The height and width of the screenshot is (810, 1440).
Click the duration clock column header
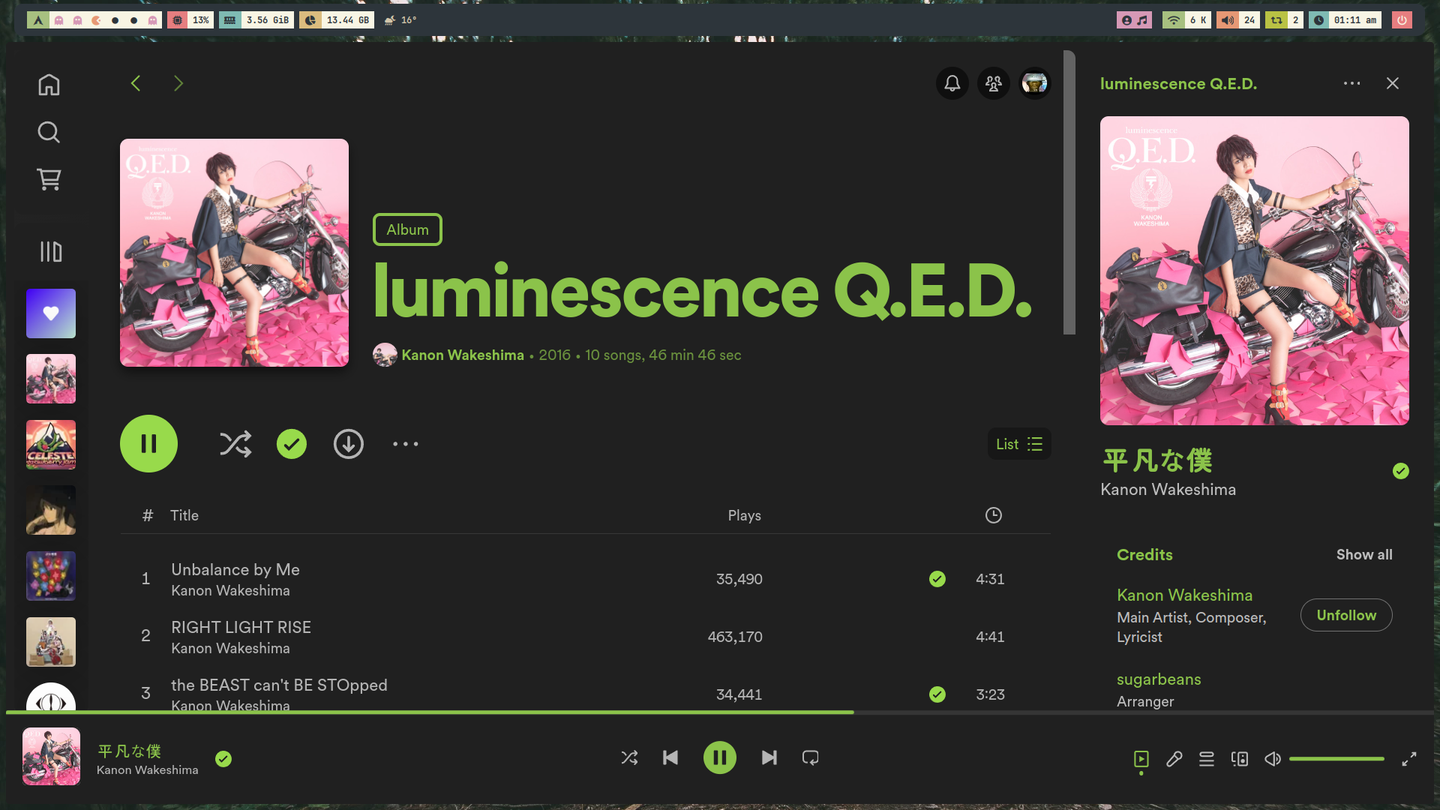[x=993, y=515]
